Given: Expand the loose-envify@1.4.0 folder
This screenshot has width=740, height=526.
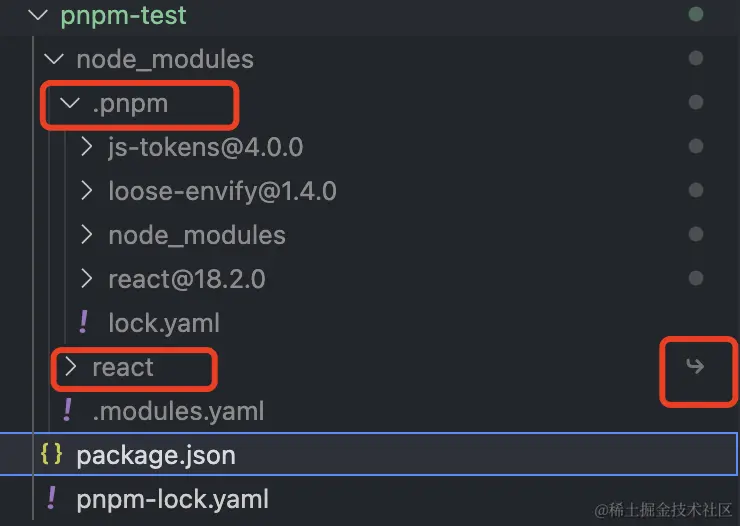Looking at the screenshot, I should pyautogui.click(x=222, y=191).
